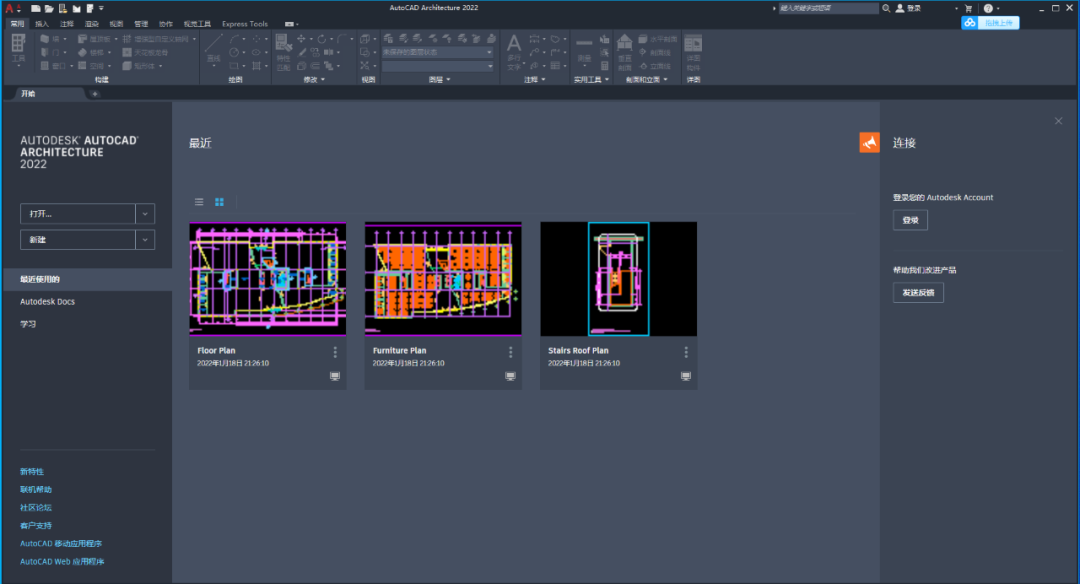
Task: Click the blue drag-upload (拖拽上传) button
Action: point(990,23)
